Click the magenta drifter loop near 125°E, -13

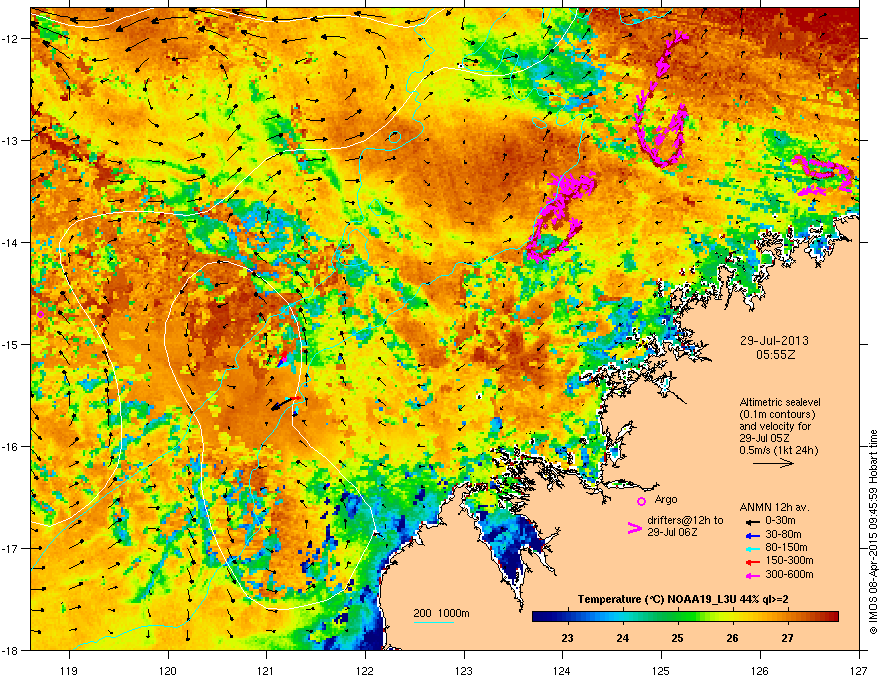tap(662, 99)
